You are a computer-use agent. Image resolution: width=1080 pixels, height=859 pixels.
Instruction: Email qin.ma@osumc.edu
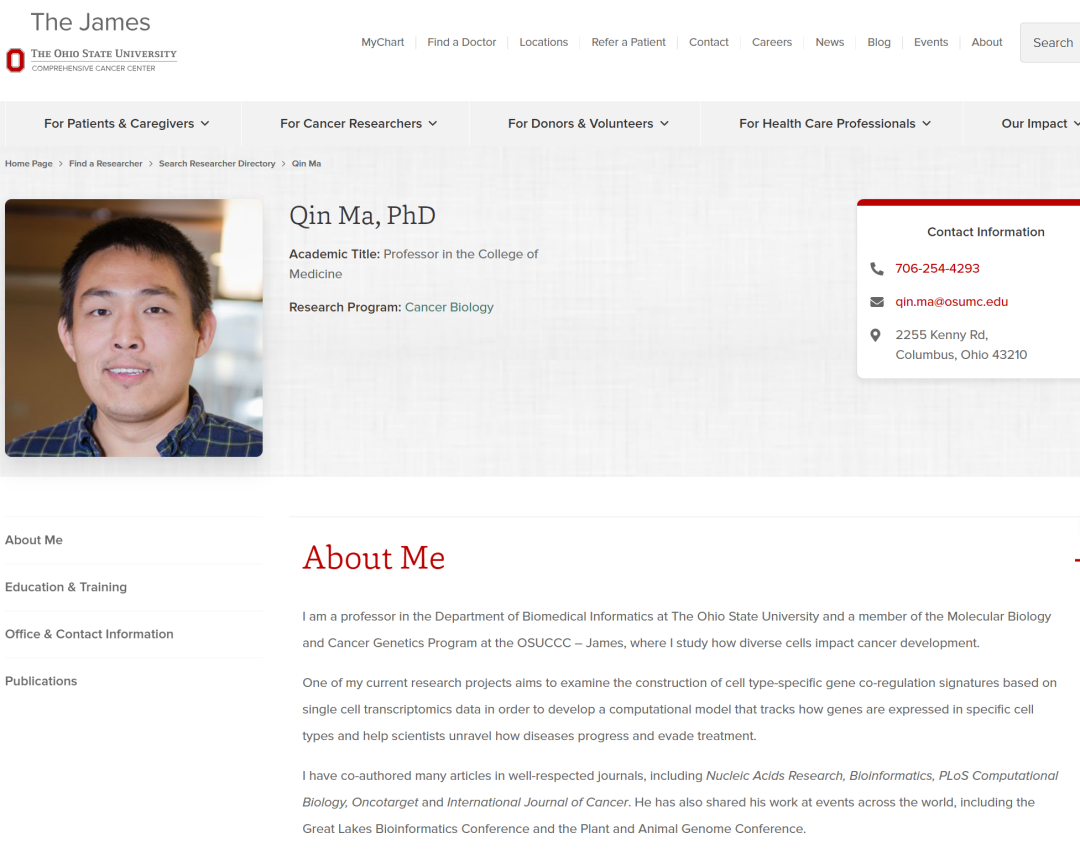point(951,302)
